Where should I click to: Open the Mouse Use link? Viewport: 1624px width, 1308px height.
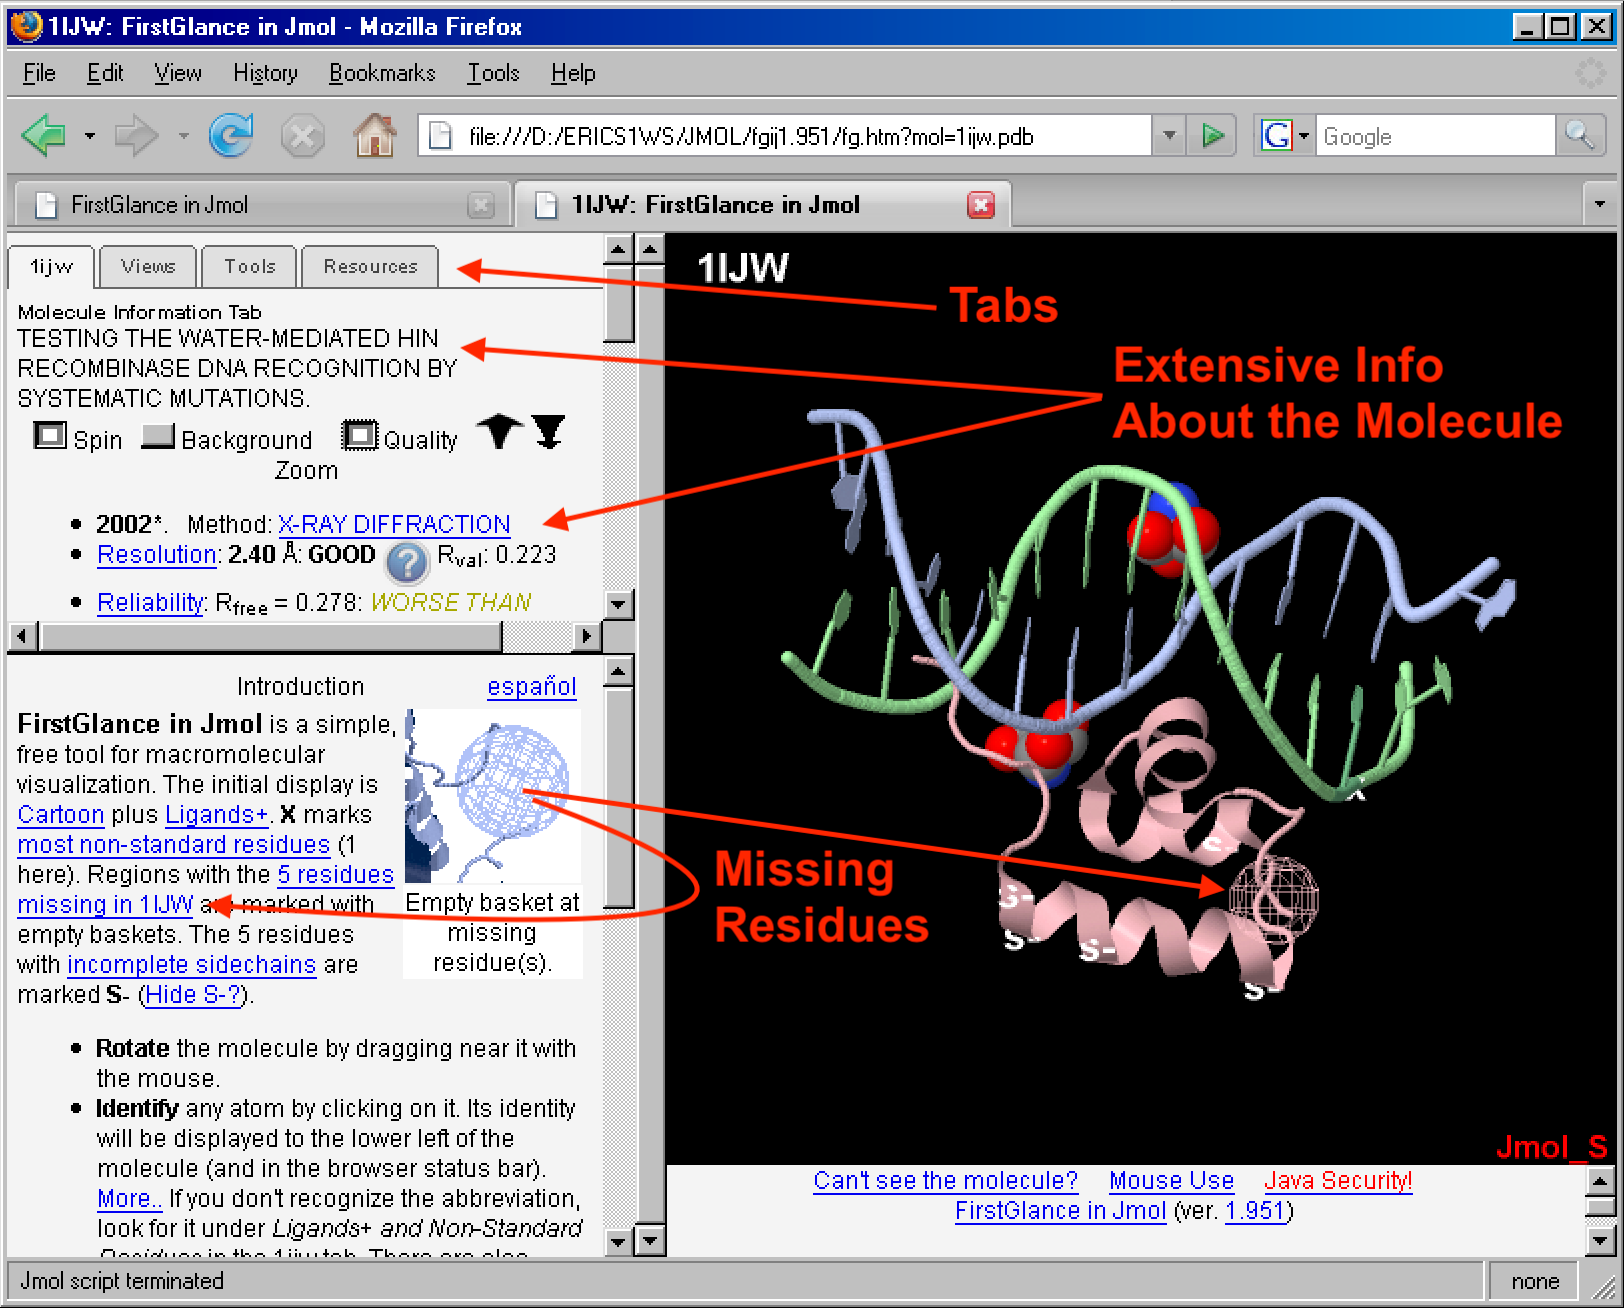(x=1172, y=1181)
